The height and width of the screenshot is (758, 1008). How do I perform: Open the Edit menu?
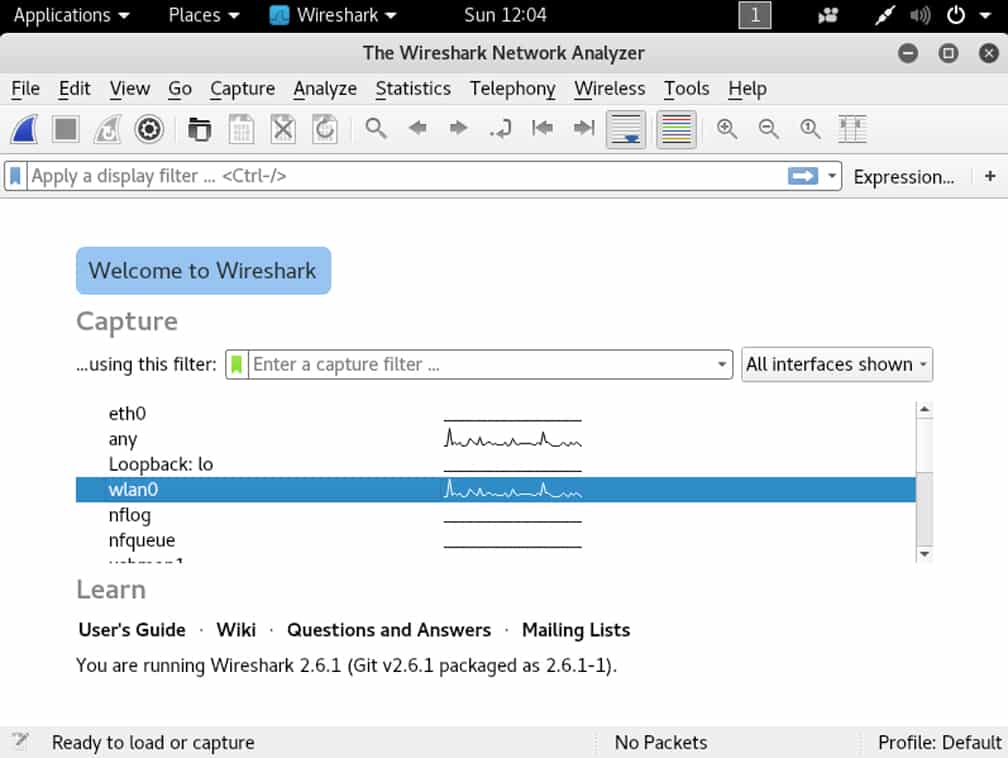tap(75, 89)
